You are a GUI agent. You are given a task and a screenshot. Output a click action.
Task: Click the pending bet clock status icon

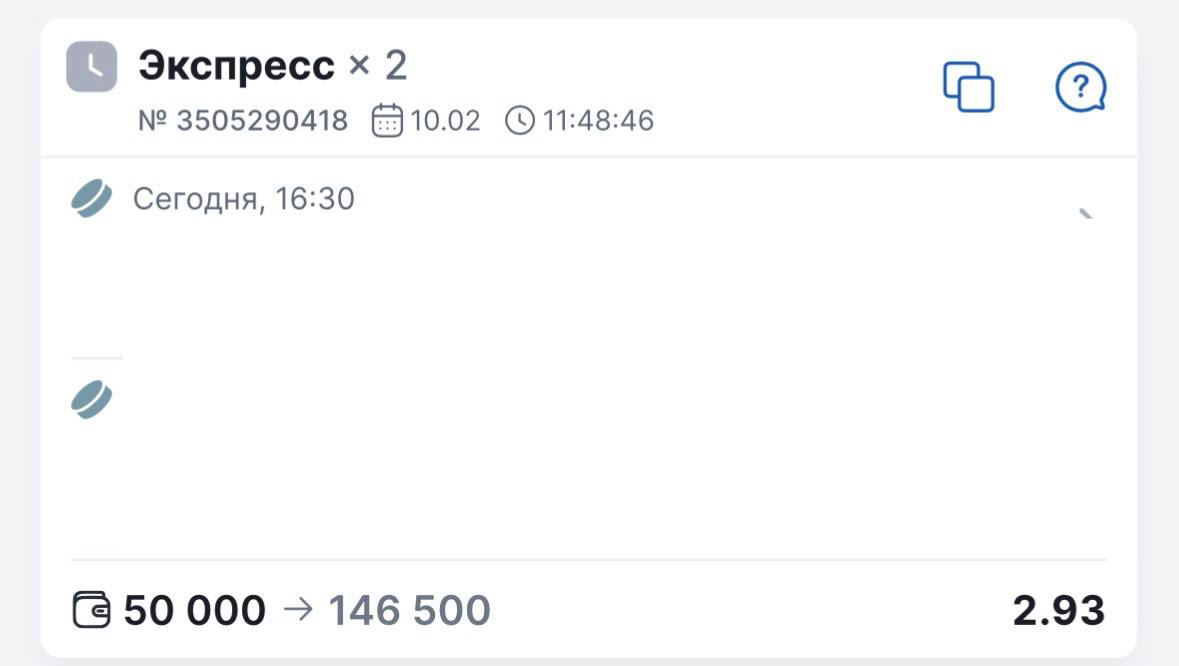91,67
